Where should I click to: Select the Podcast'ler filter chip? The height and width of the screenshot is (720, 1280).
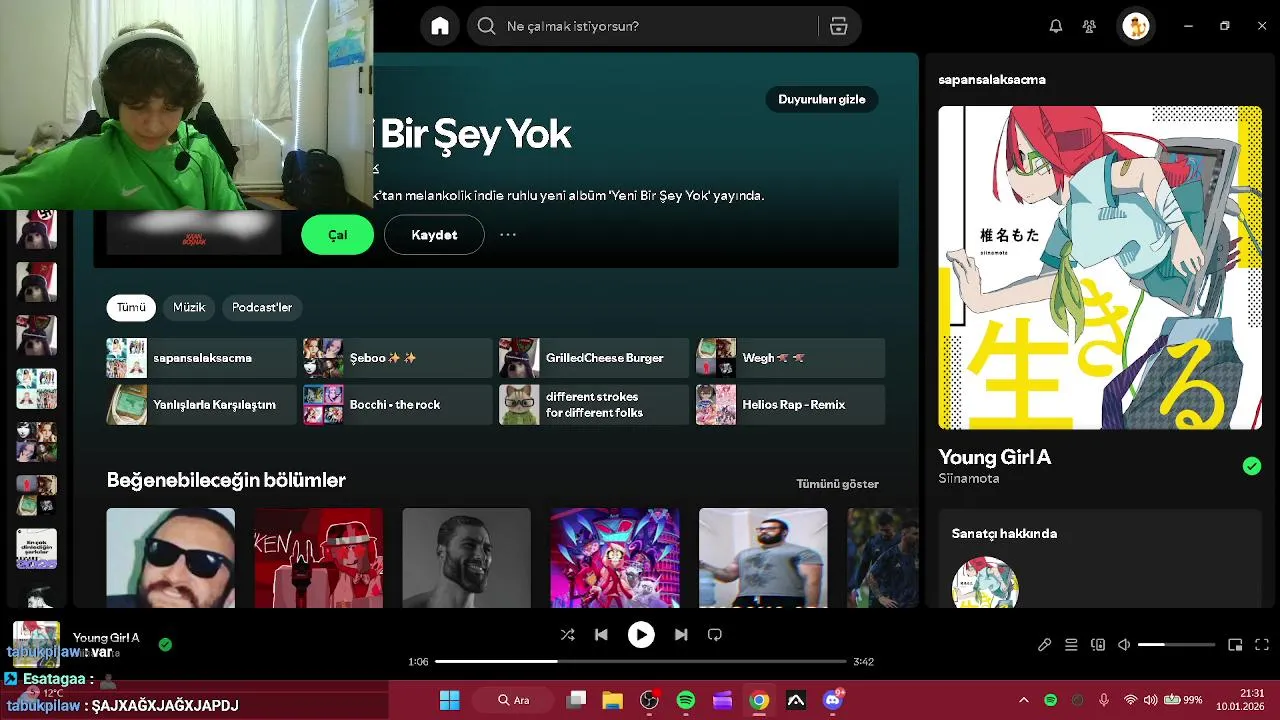[262, 307]
